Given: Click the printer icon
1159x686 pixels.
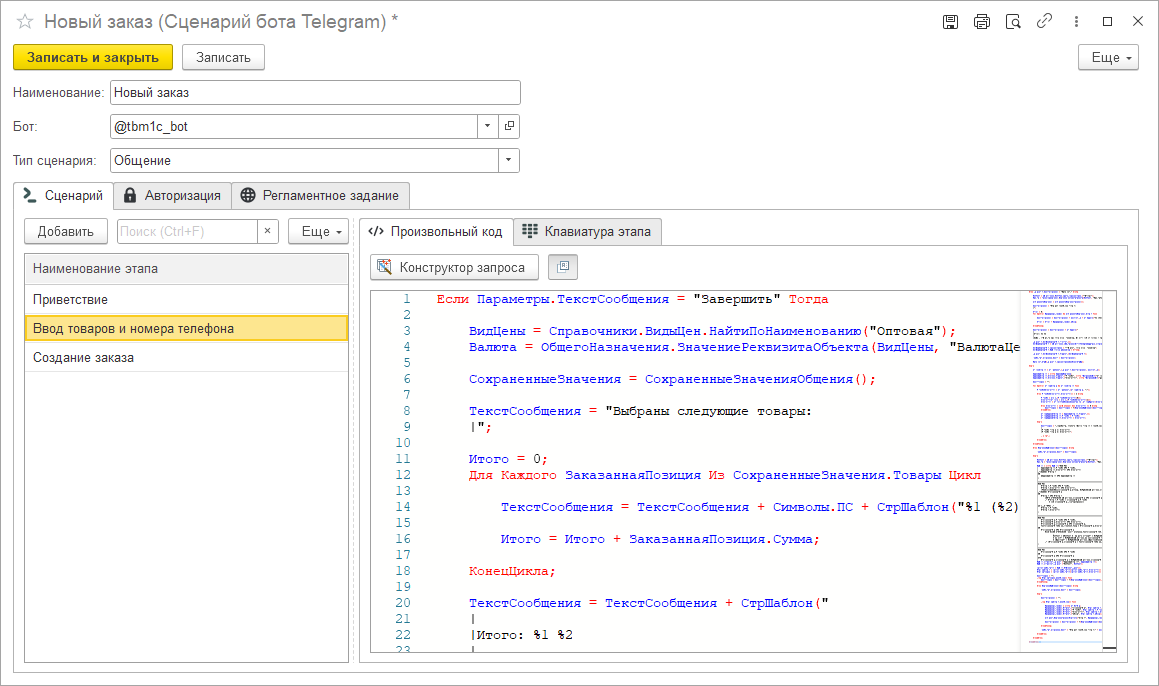Looking at the screenshot, I should [x=982, y=22].
